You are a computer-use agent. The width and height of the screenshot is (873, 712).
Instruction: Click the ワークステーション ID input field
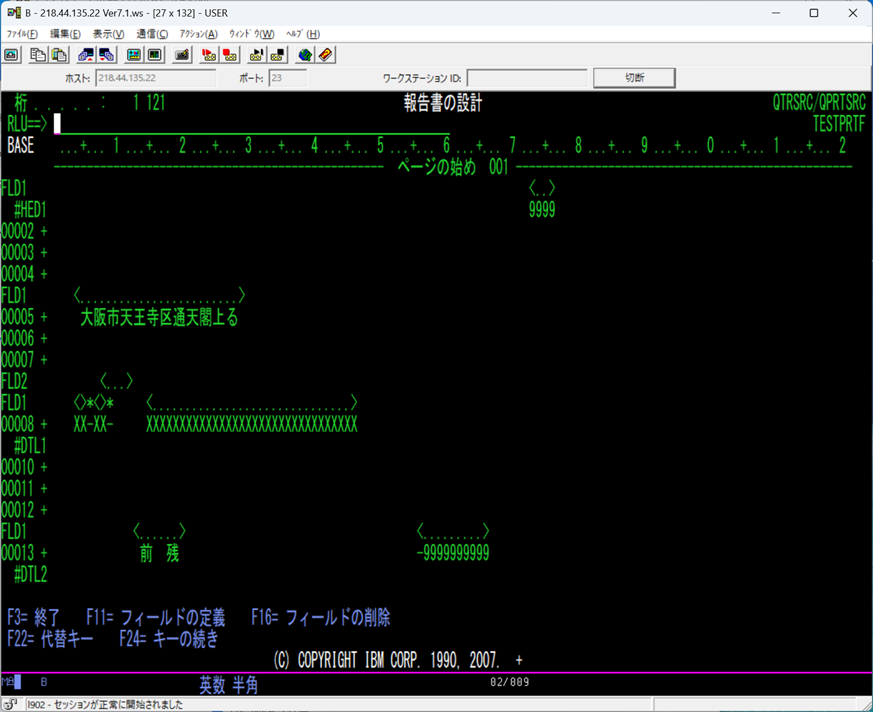pos(526,78)
